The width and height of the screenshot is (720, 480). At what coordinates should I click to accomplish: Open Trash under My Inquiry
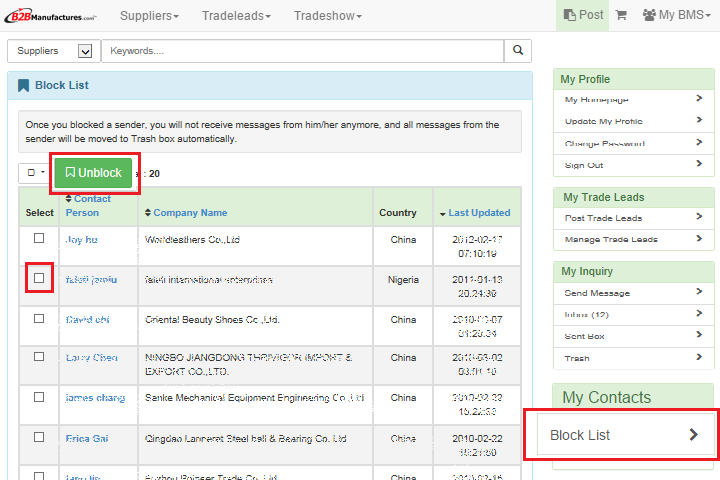[632, 358]
